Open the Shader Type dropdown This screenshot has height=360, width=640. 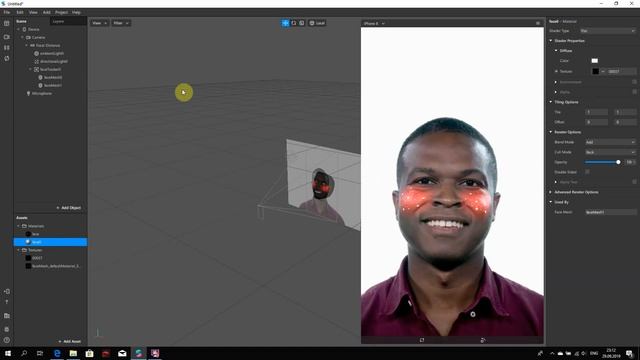[608, 31]
